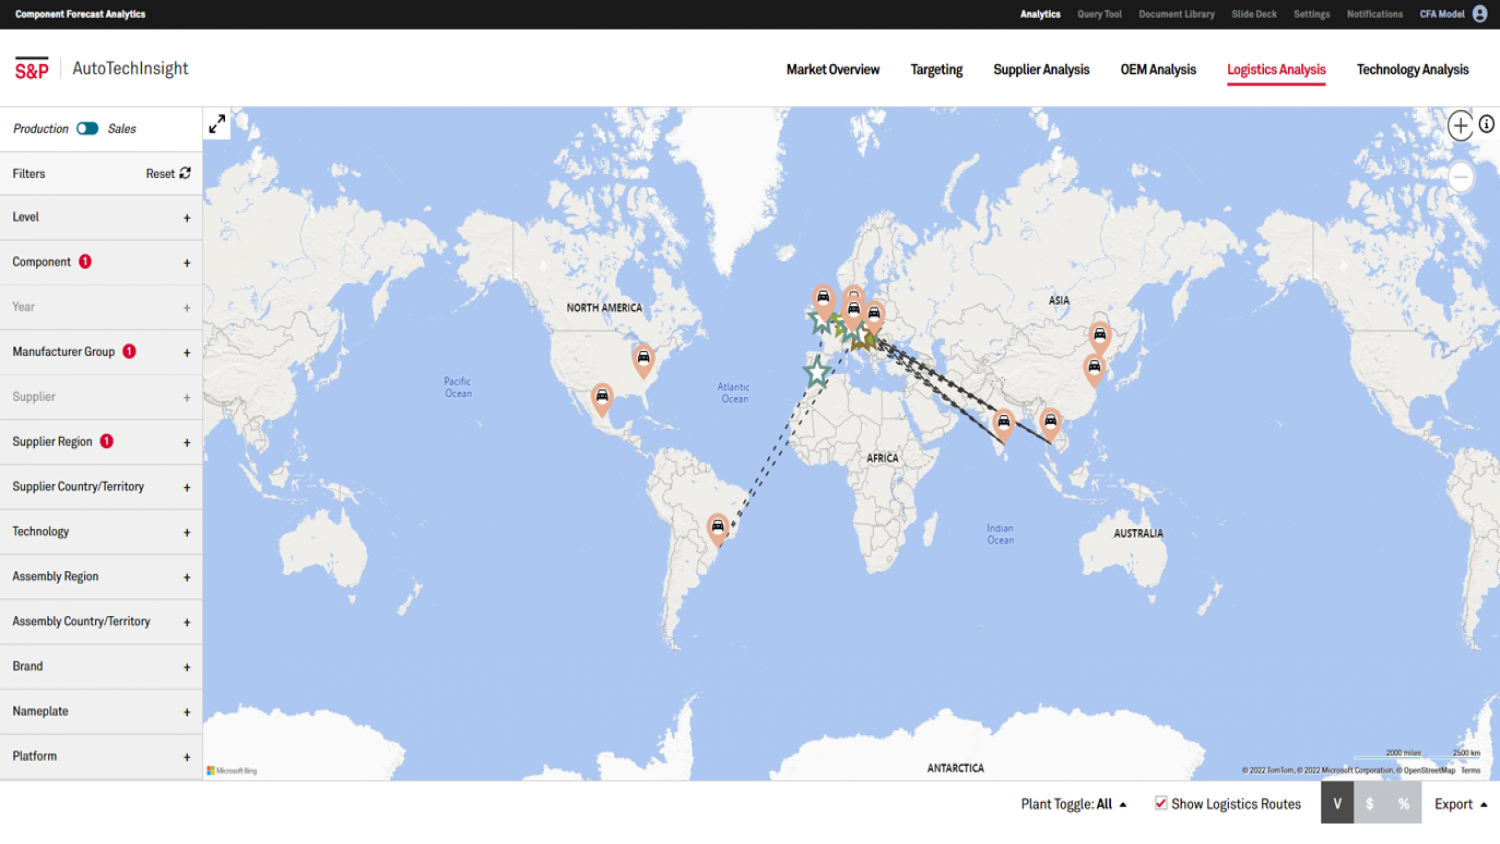Open the Document Library link
Viewport: 1500px width, 844px height.
1176,14
